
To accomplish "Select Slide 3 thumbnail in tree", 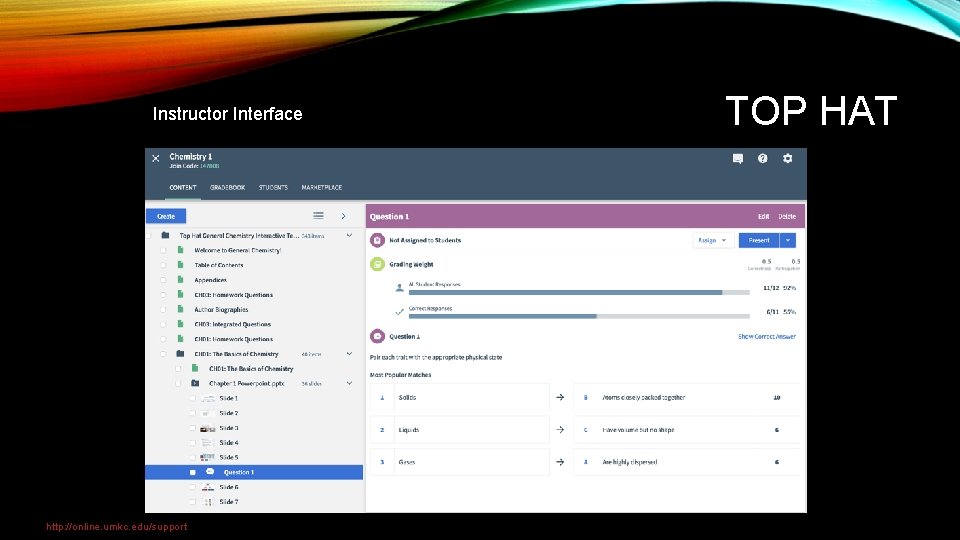I will (x=208, y=428).
